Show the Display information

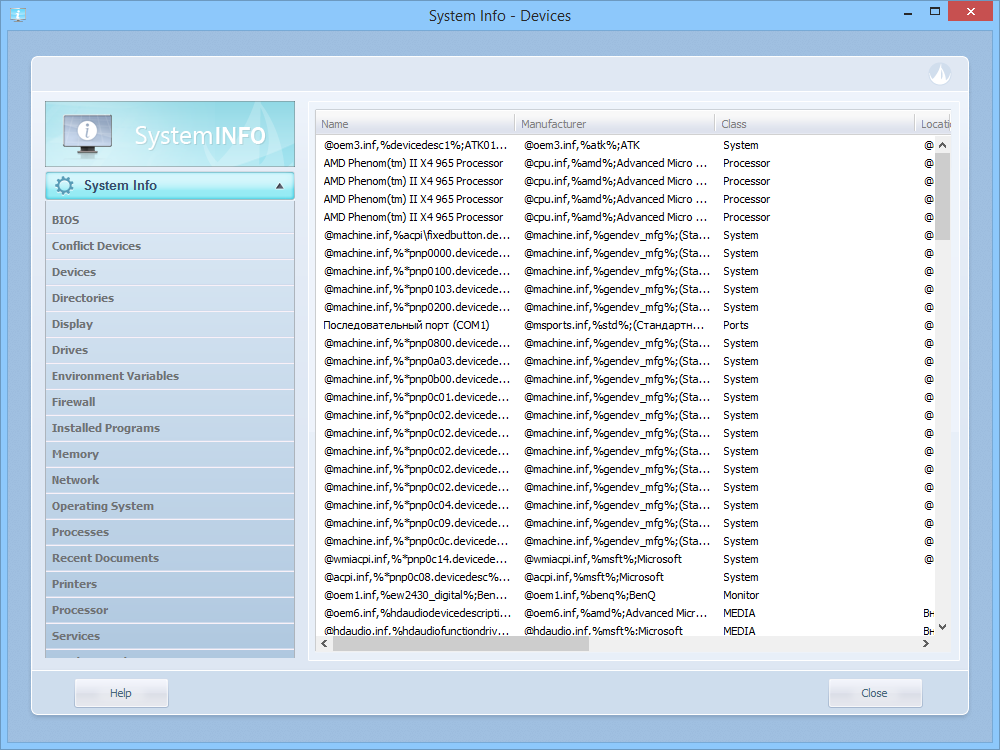tap(170, 324)
